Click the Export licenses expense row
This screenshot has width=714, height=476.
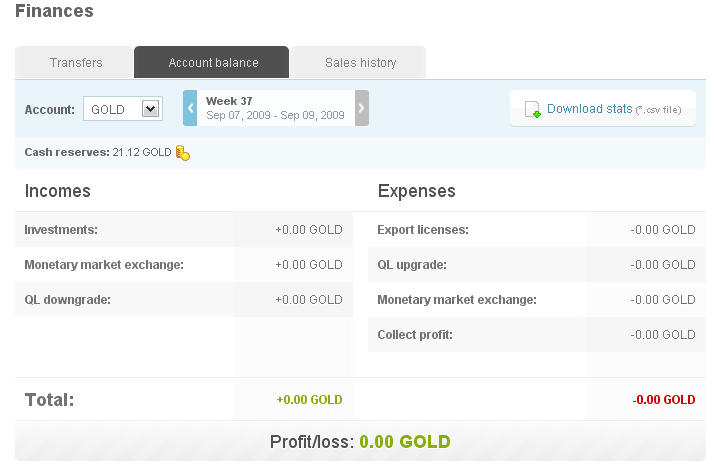pyautogui.click(x=536, y=230)
